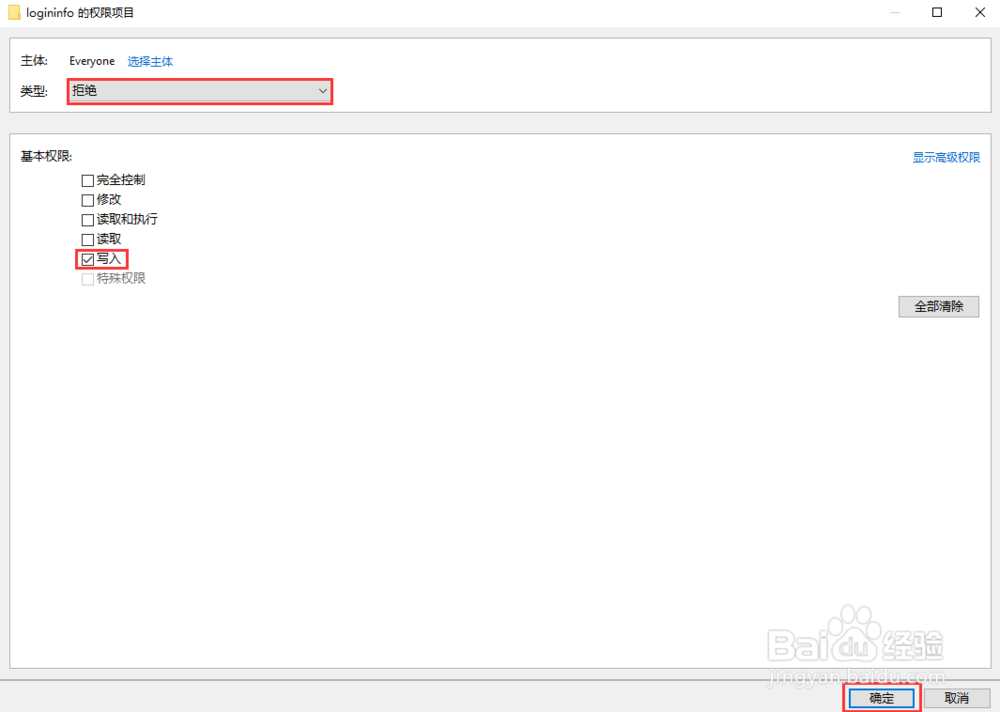Open 显示高级权限 advanced permissions link

(946, 158)
